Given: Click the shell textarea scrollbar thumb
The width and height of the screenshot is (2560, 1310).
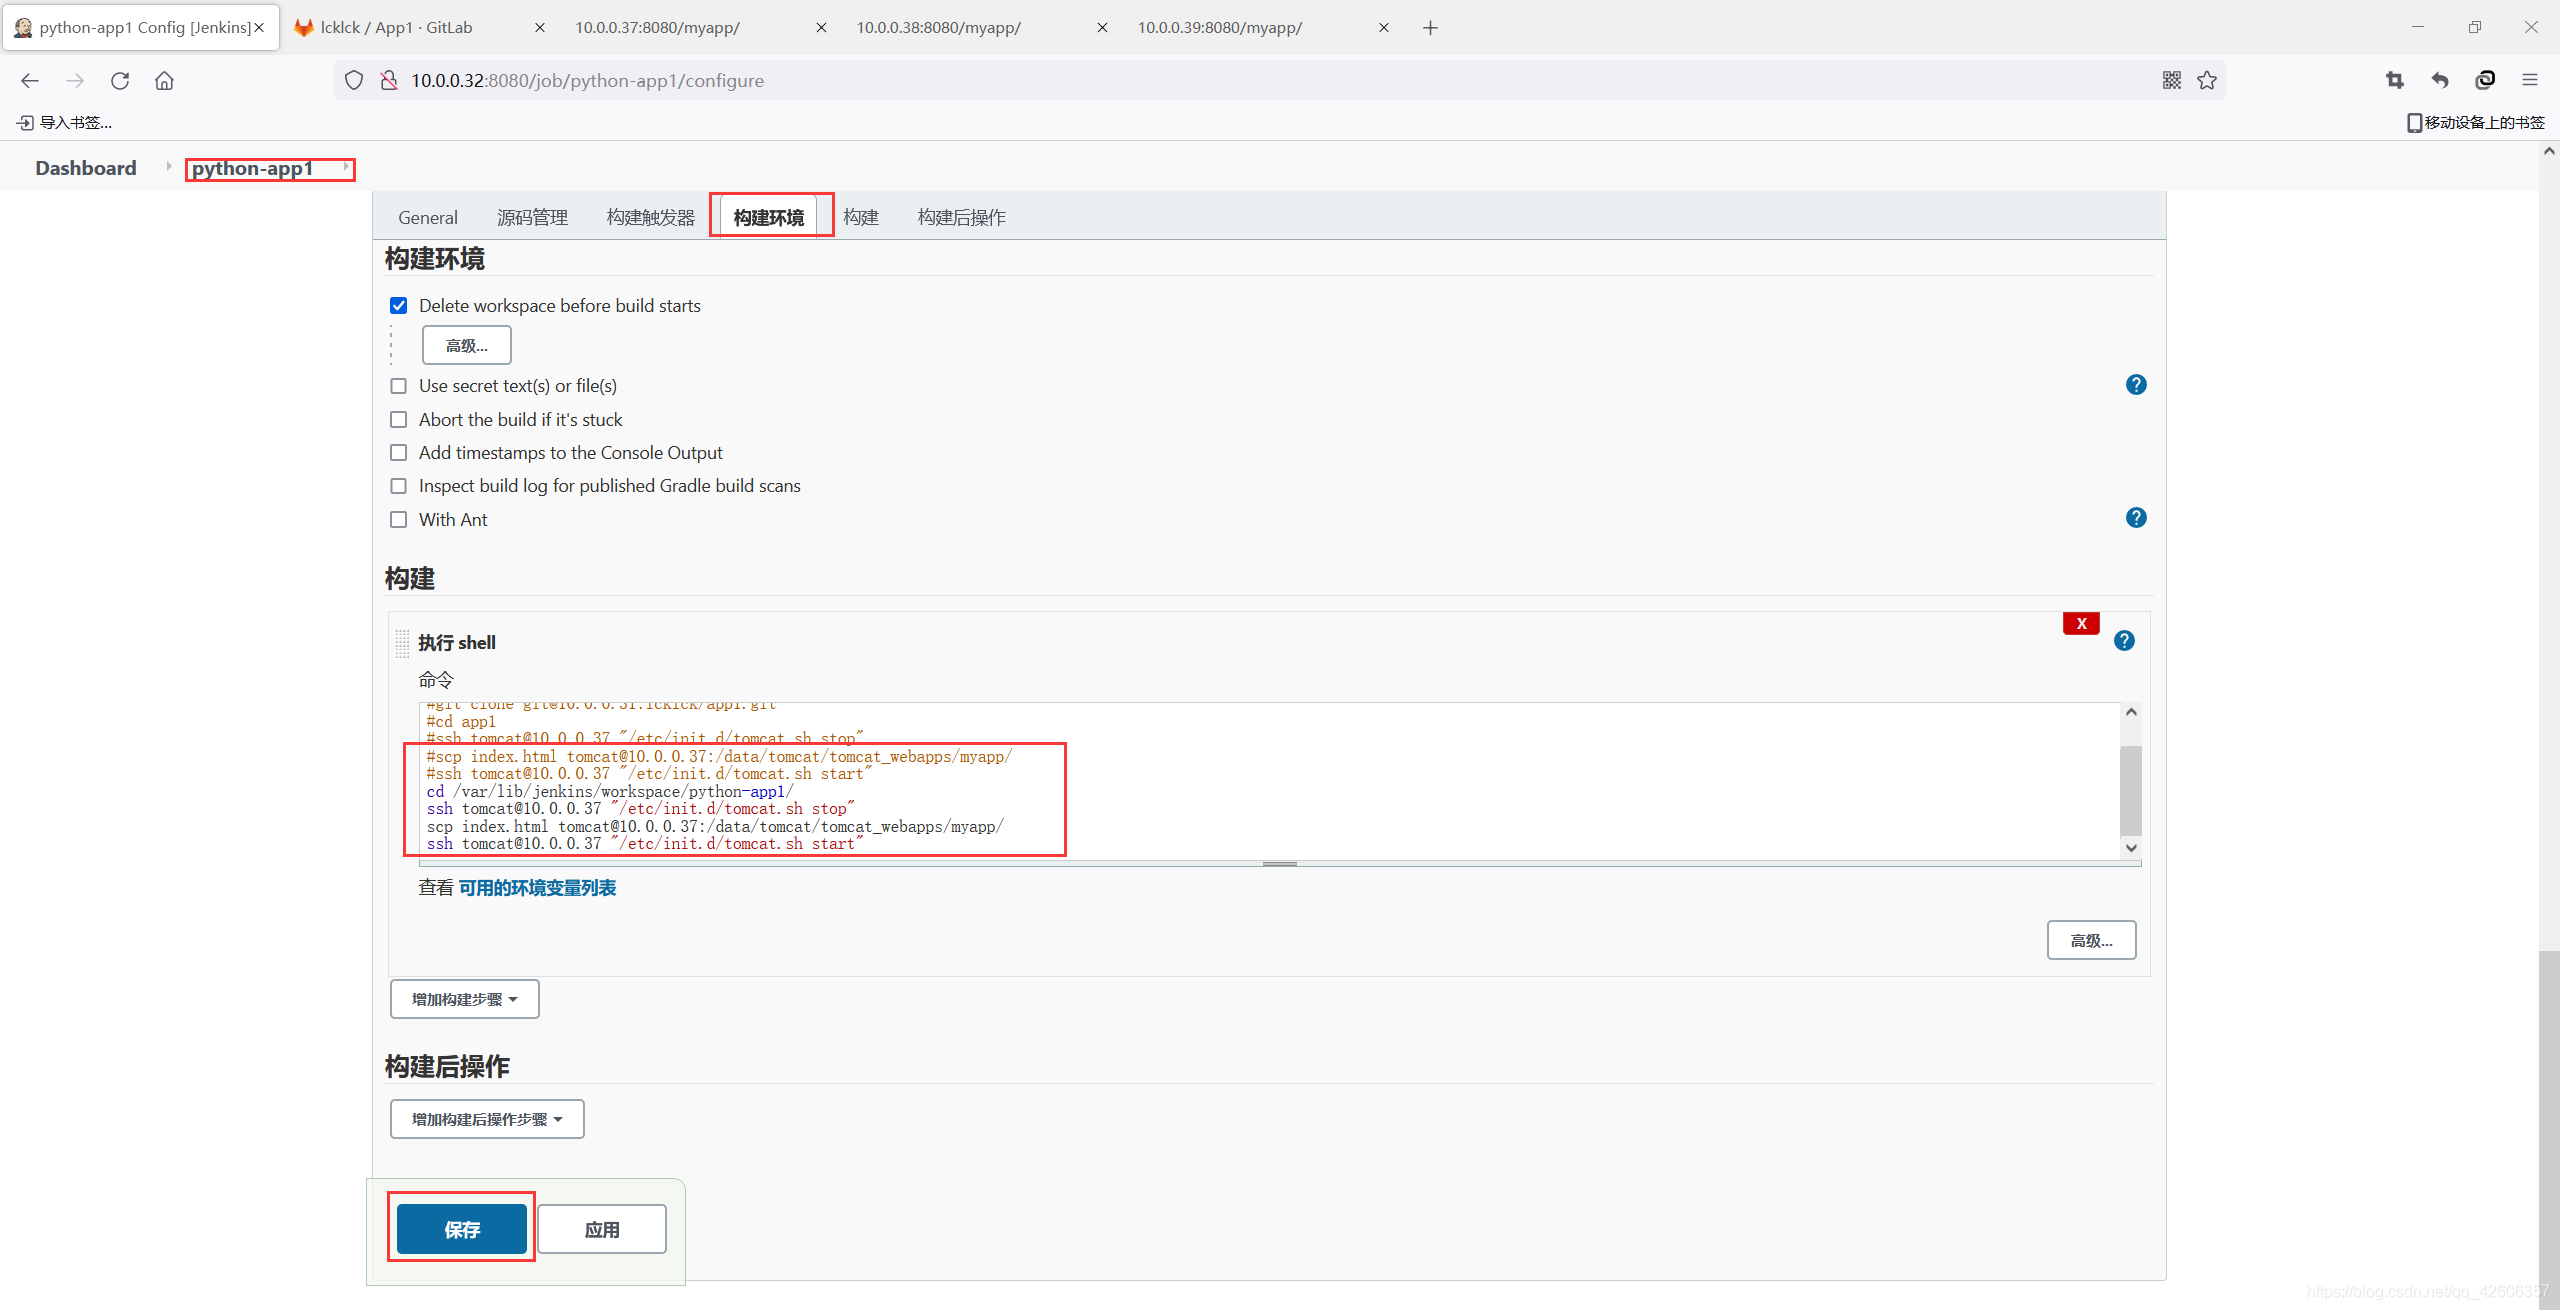Looking at the screenshot, I should click(x=2131, y=790).
